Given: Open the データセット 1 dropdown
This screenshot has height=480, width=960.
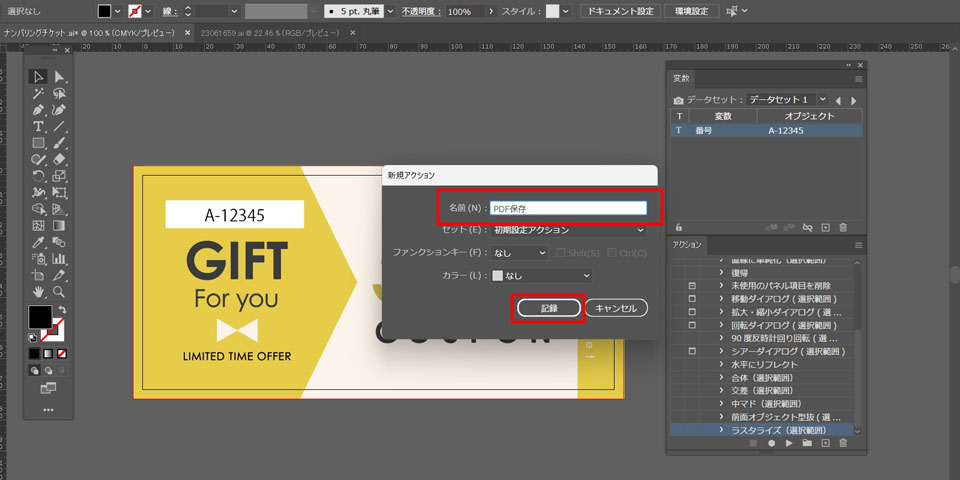Looking at the screenshot, I should (x=788, y=100).
